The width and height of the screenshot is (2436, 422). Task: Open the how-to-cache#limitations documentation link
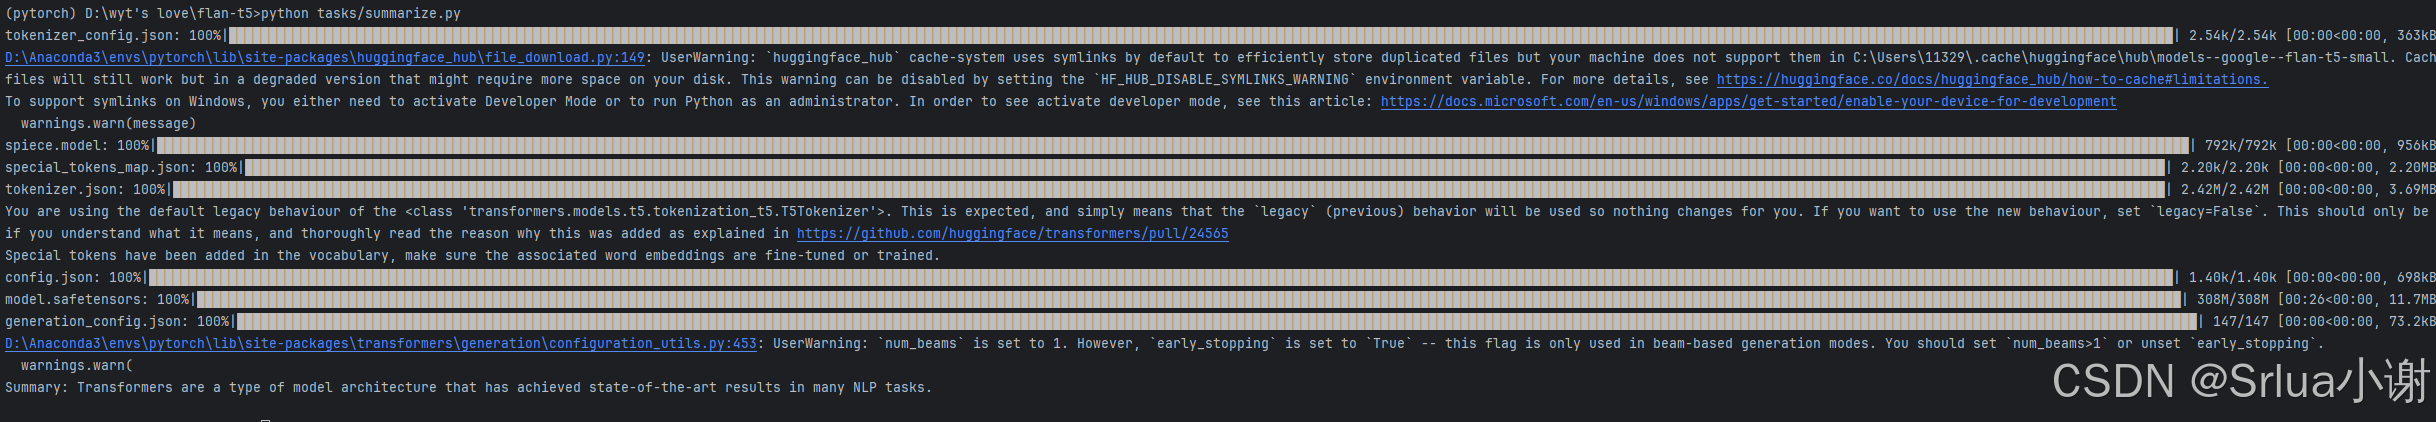pyautogui.click(x=1992, y=80)
